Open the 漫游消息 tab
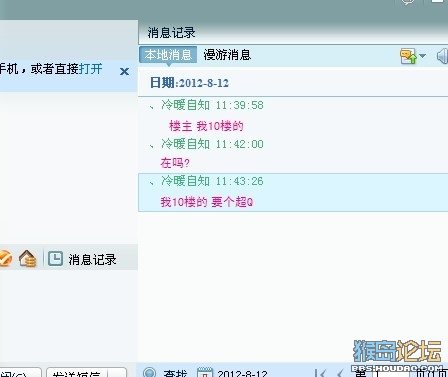Screen dimensions: 448x377 pos(227,55)
